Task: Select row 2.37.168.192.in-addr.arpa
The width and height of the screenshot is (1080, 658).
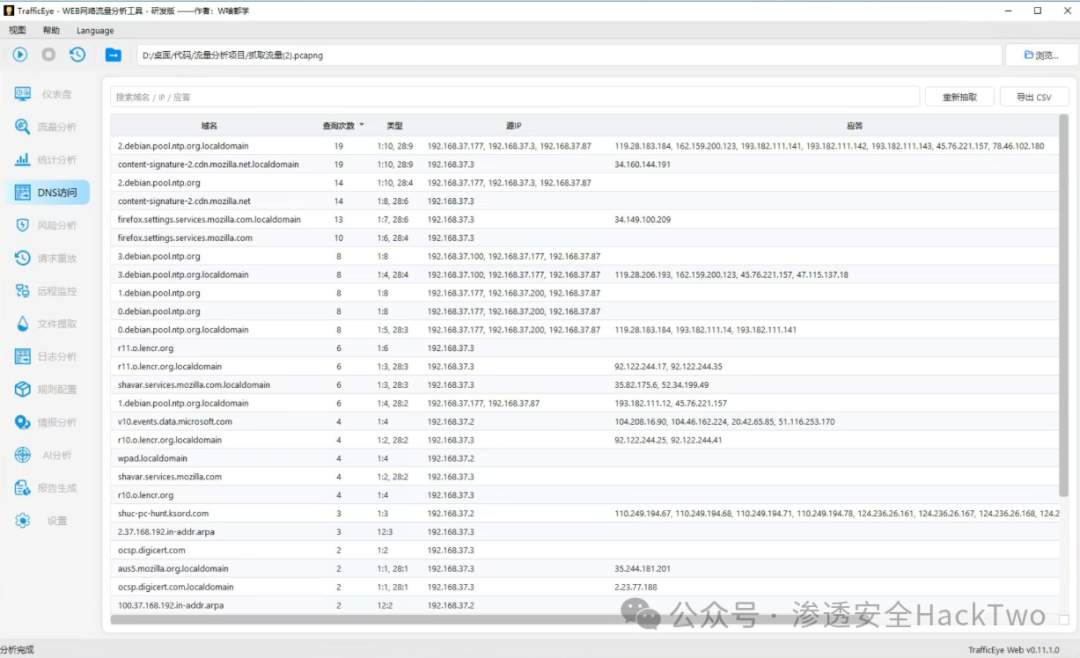Action: 585,532
